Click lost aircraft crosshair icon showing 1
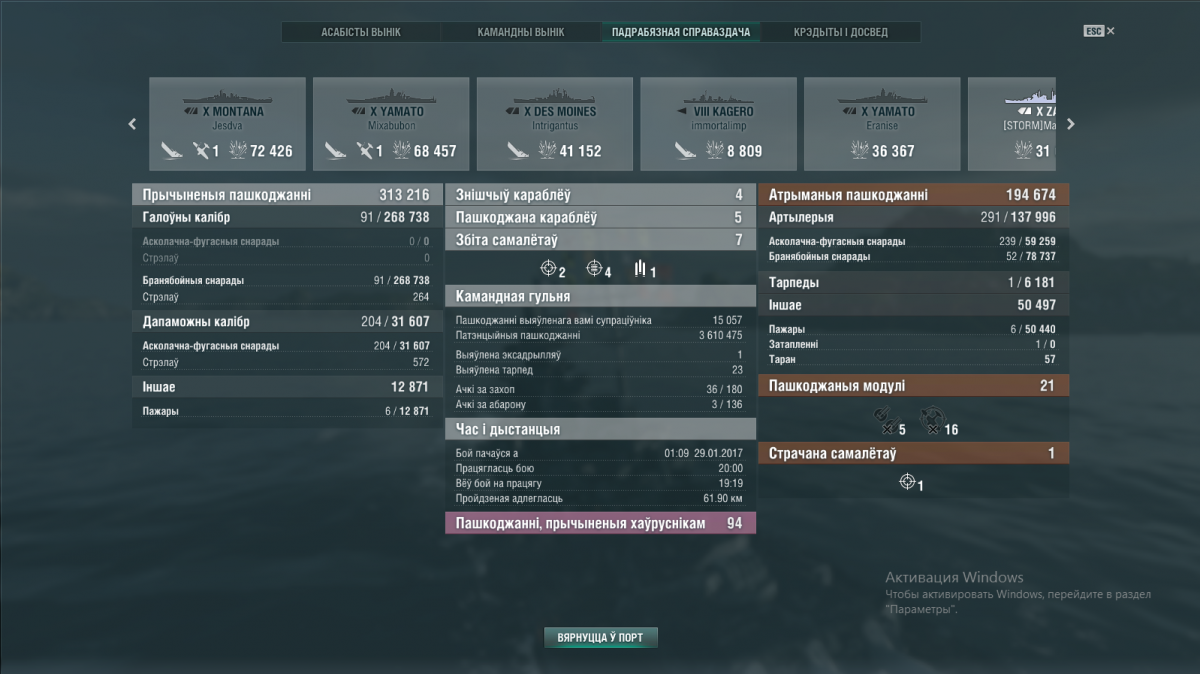1200x674 pixels. point(907,482)
